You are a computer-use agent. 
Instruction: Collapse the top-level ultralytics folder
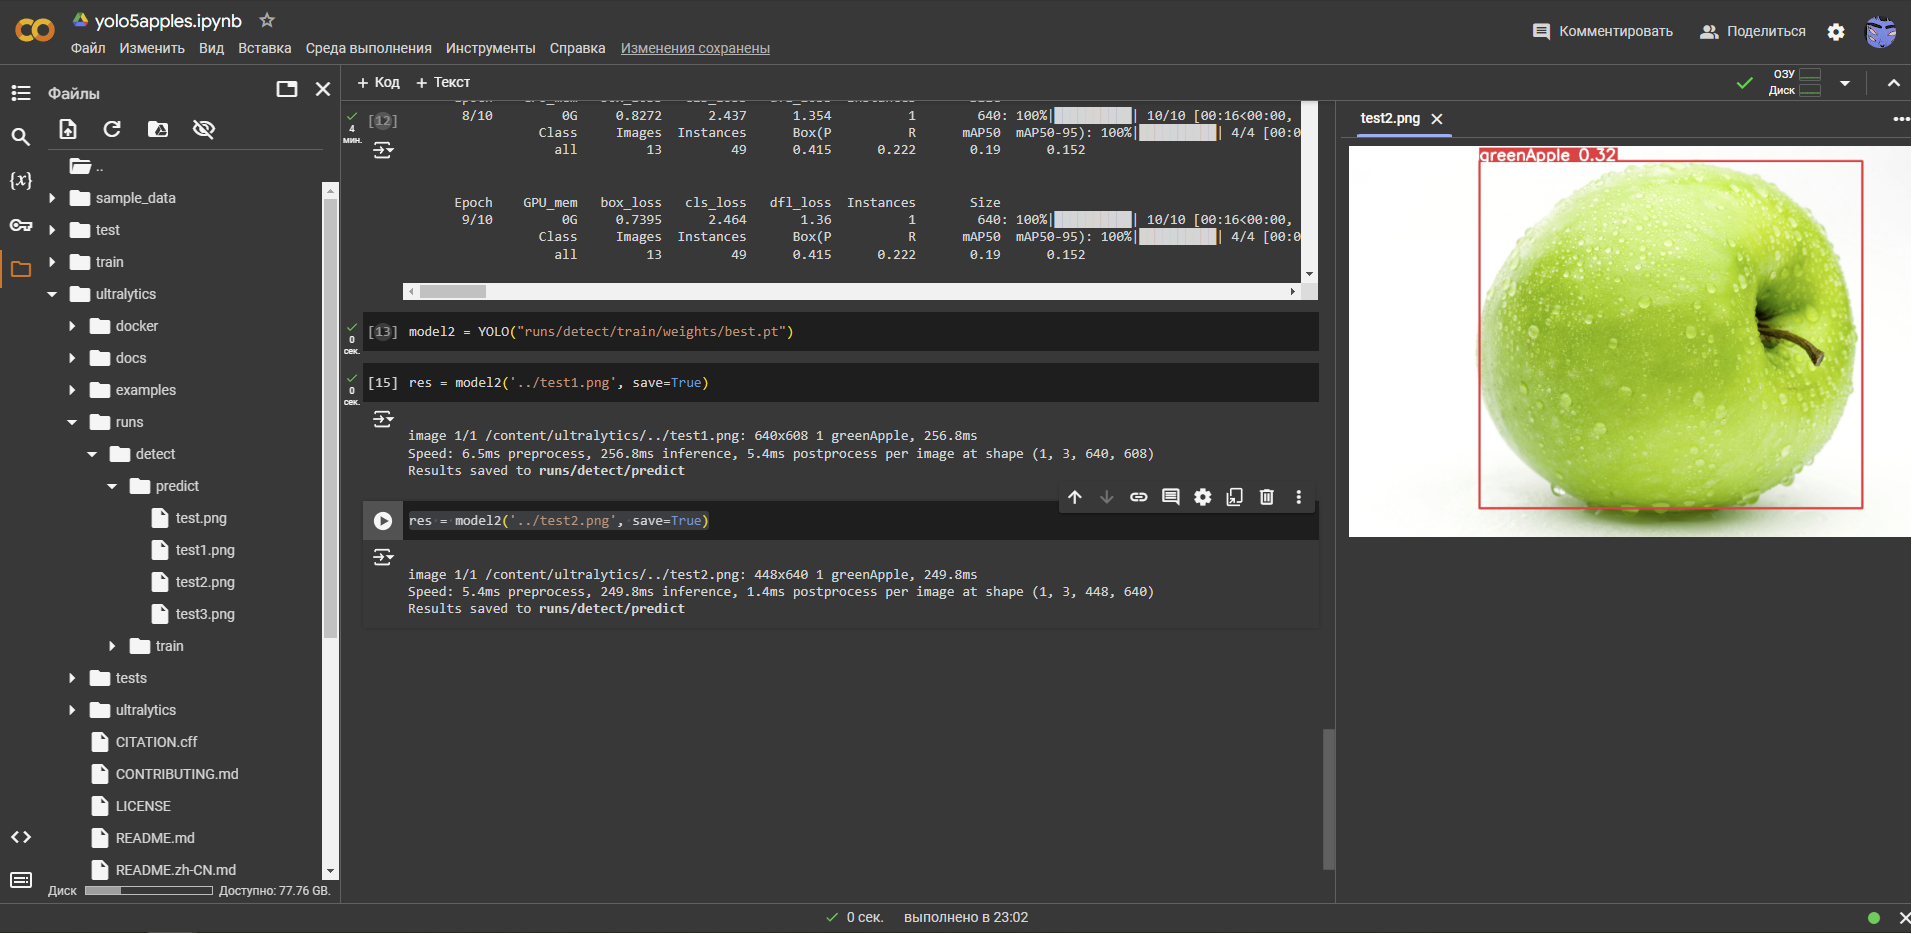52,294
